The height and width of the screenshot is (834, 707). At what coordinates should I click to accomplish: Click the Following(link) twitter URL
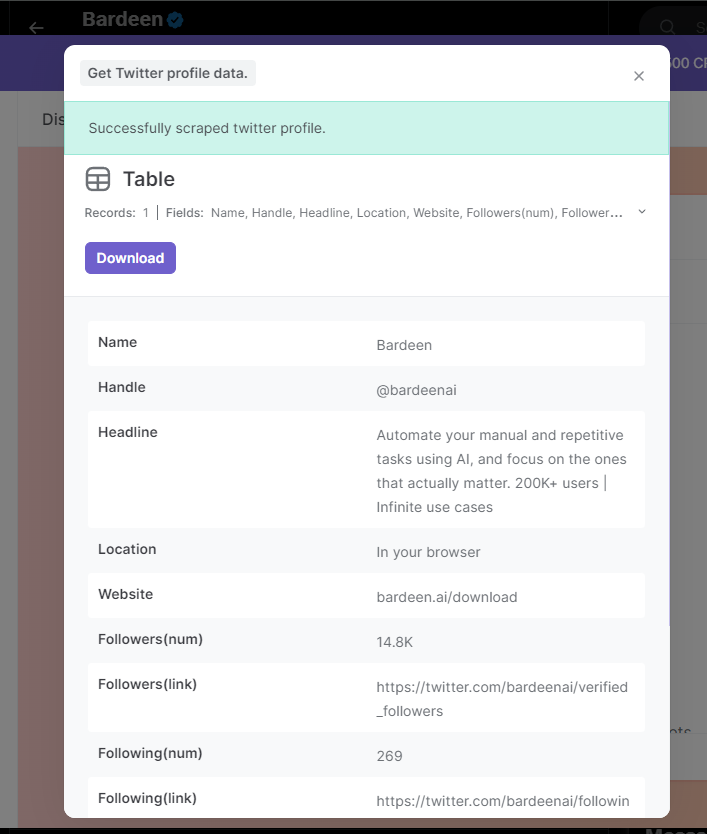502,800
